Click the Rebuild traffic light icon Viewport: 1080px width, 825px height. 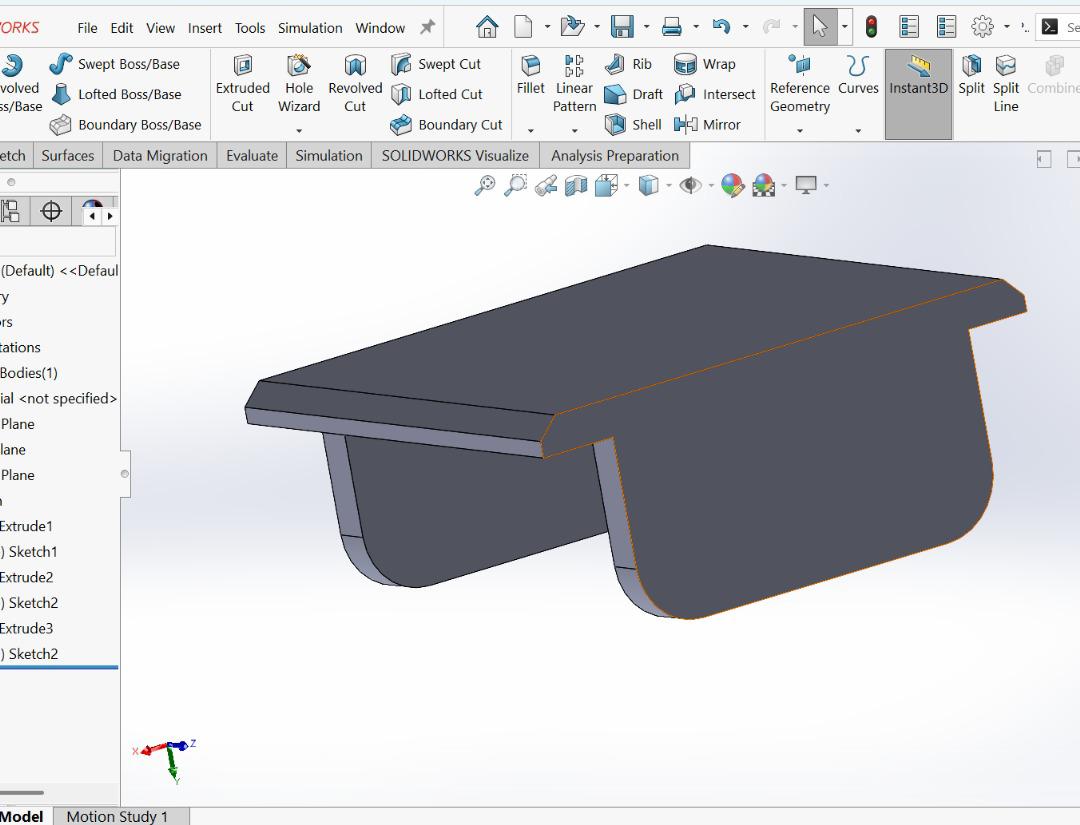tap(871, 28)
